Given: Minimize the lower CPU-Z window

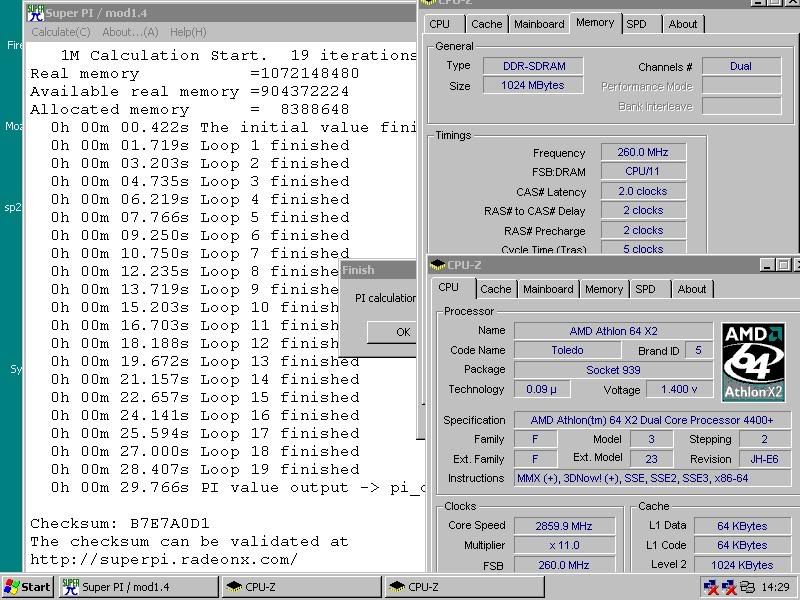Looking at the screenshot, I should coord(767,265).
